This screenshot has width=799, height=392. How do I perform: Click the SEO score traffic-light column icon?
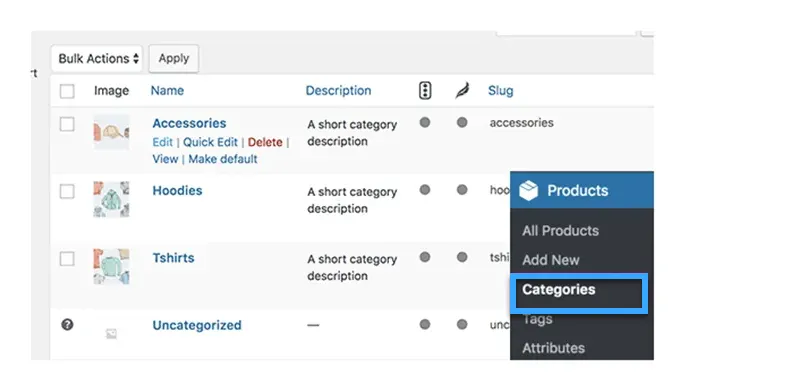425,91
